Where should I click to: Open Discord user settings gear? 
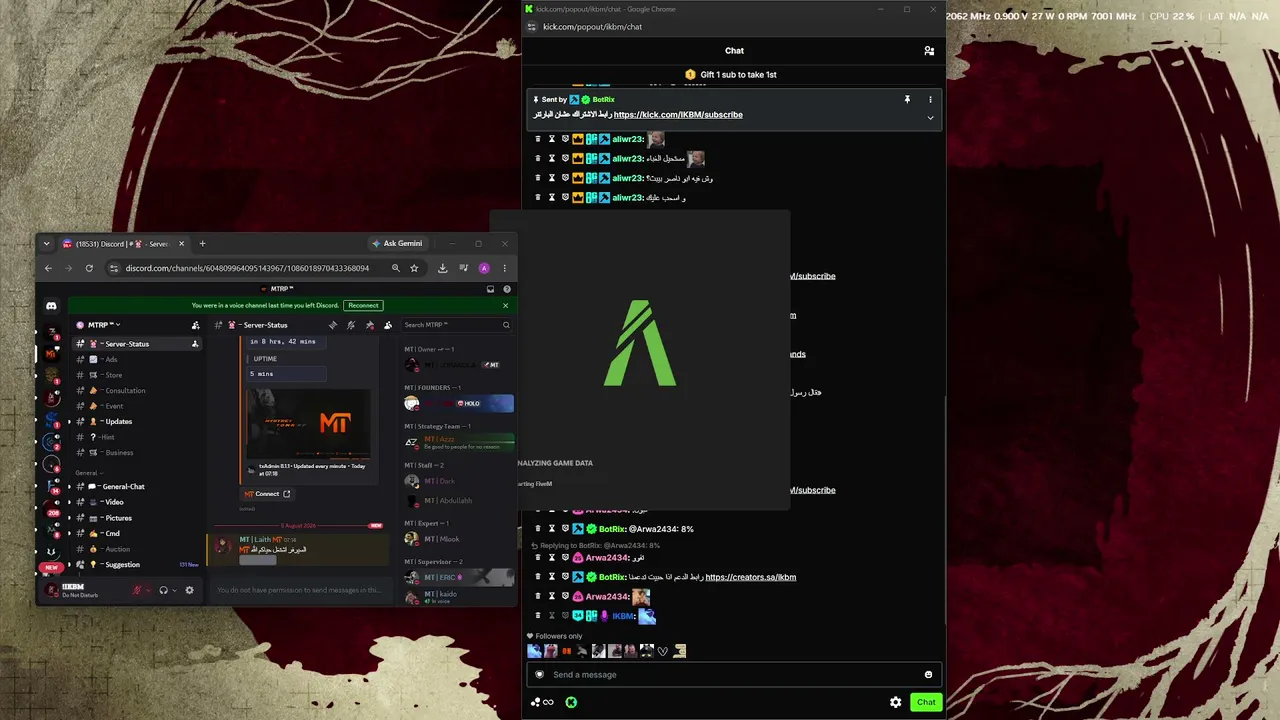click(x=189, y=590)
